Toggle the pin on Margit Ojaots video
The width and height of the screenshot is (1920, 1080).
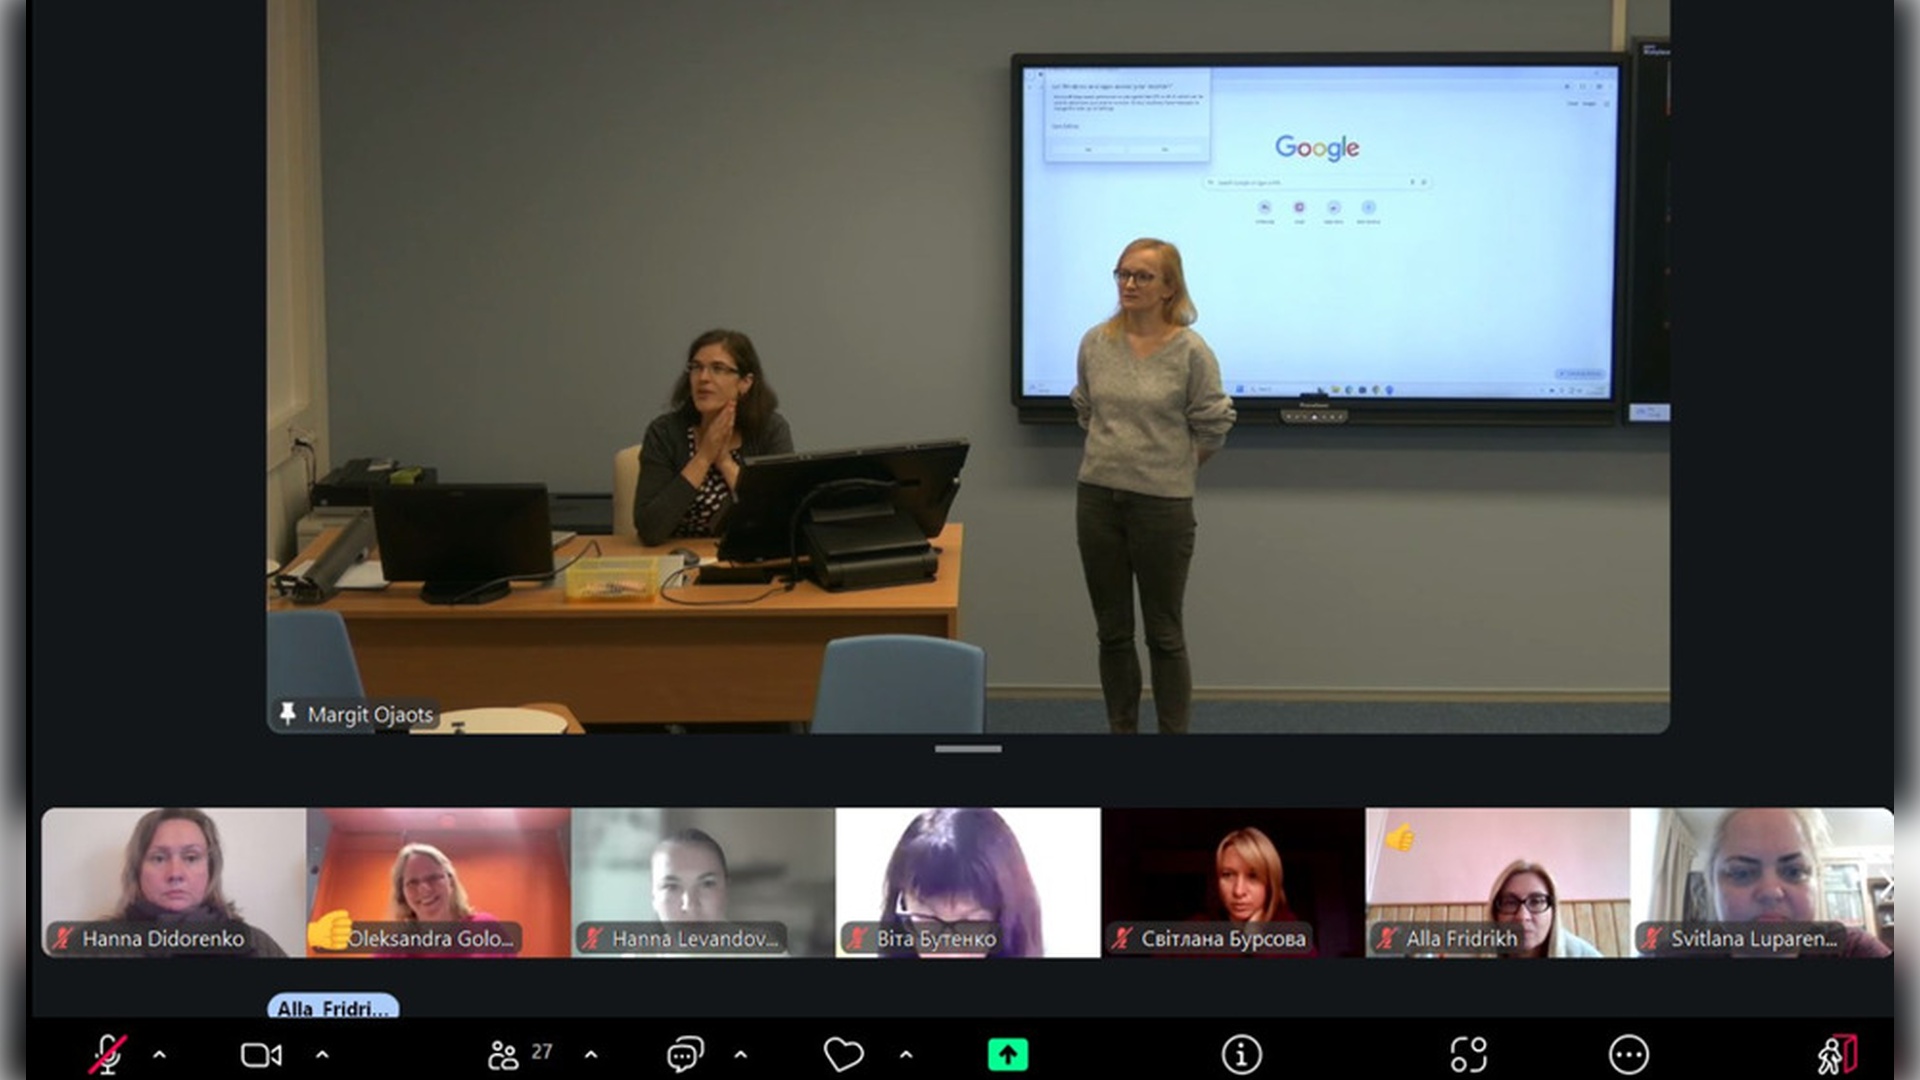(288, 713)
